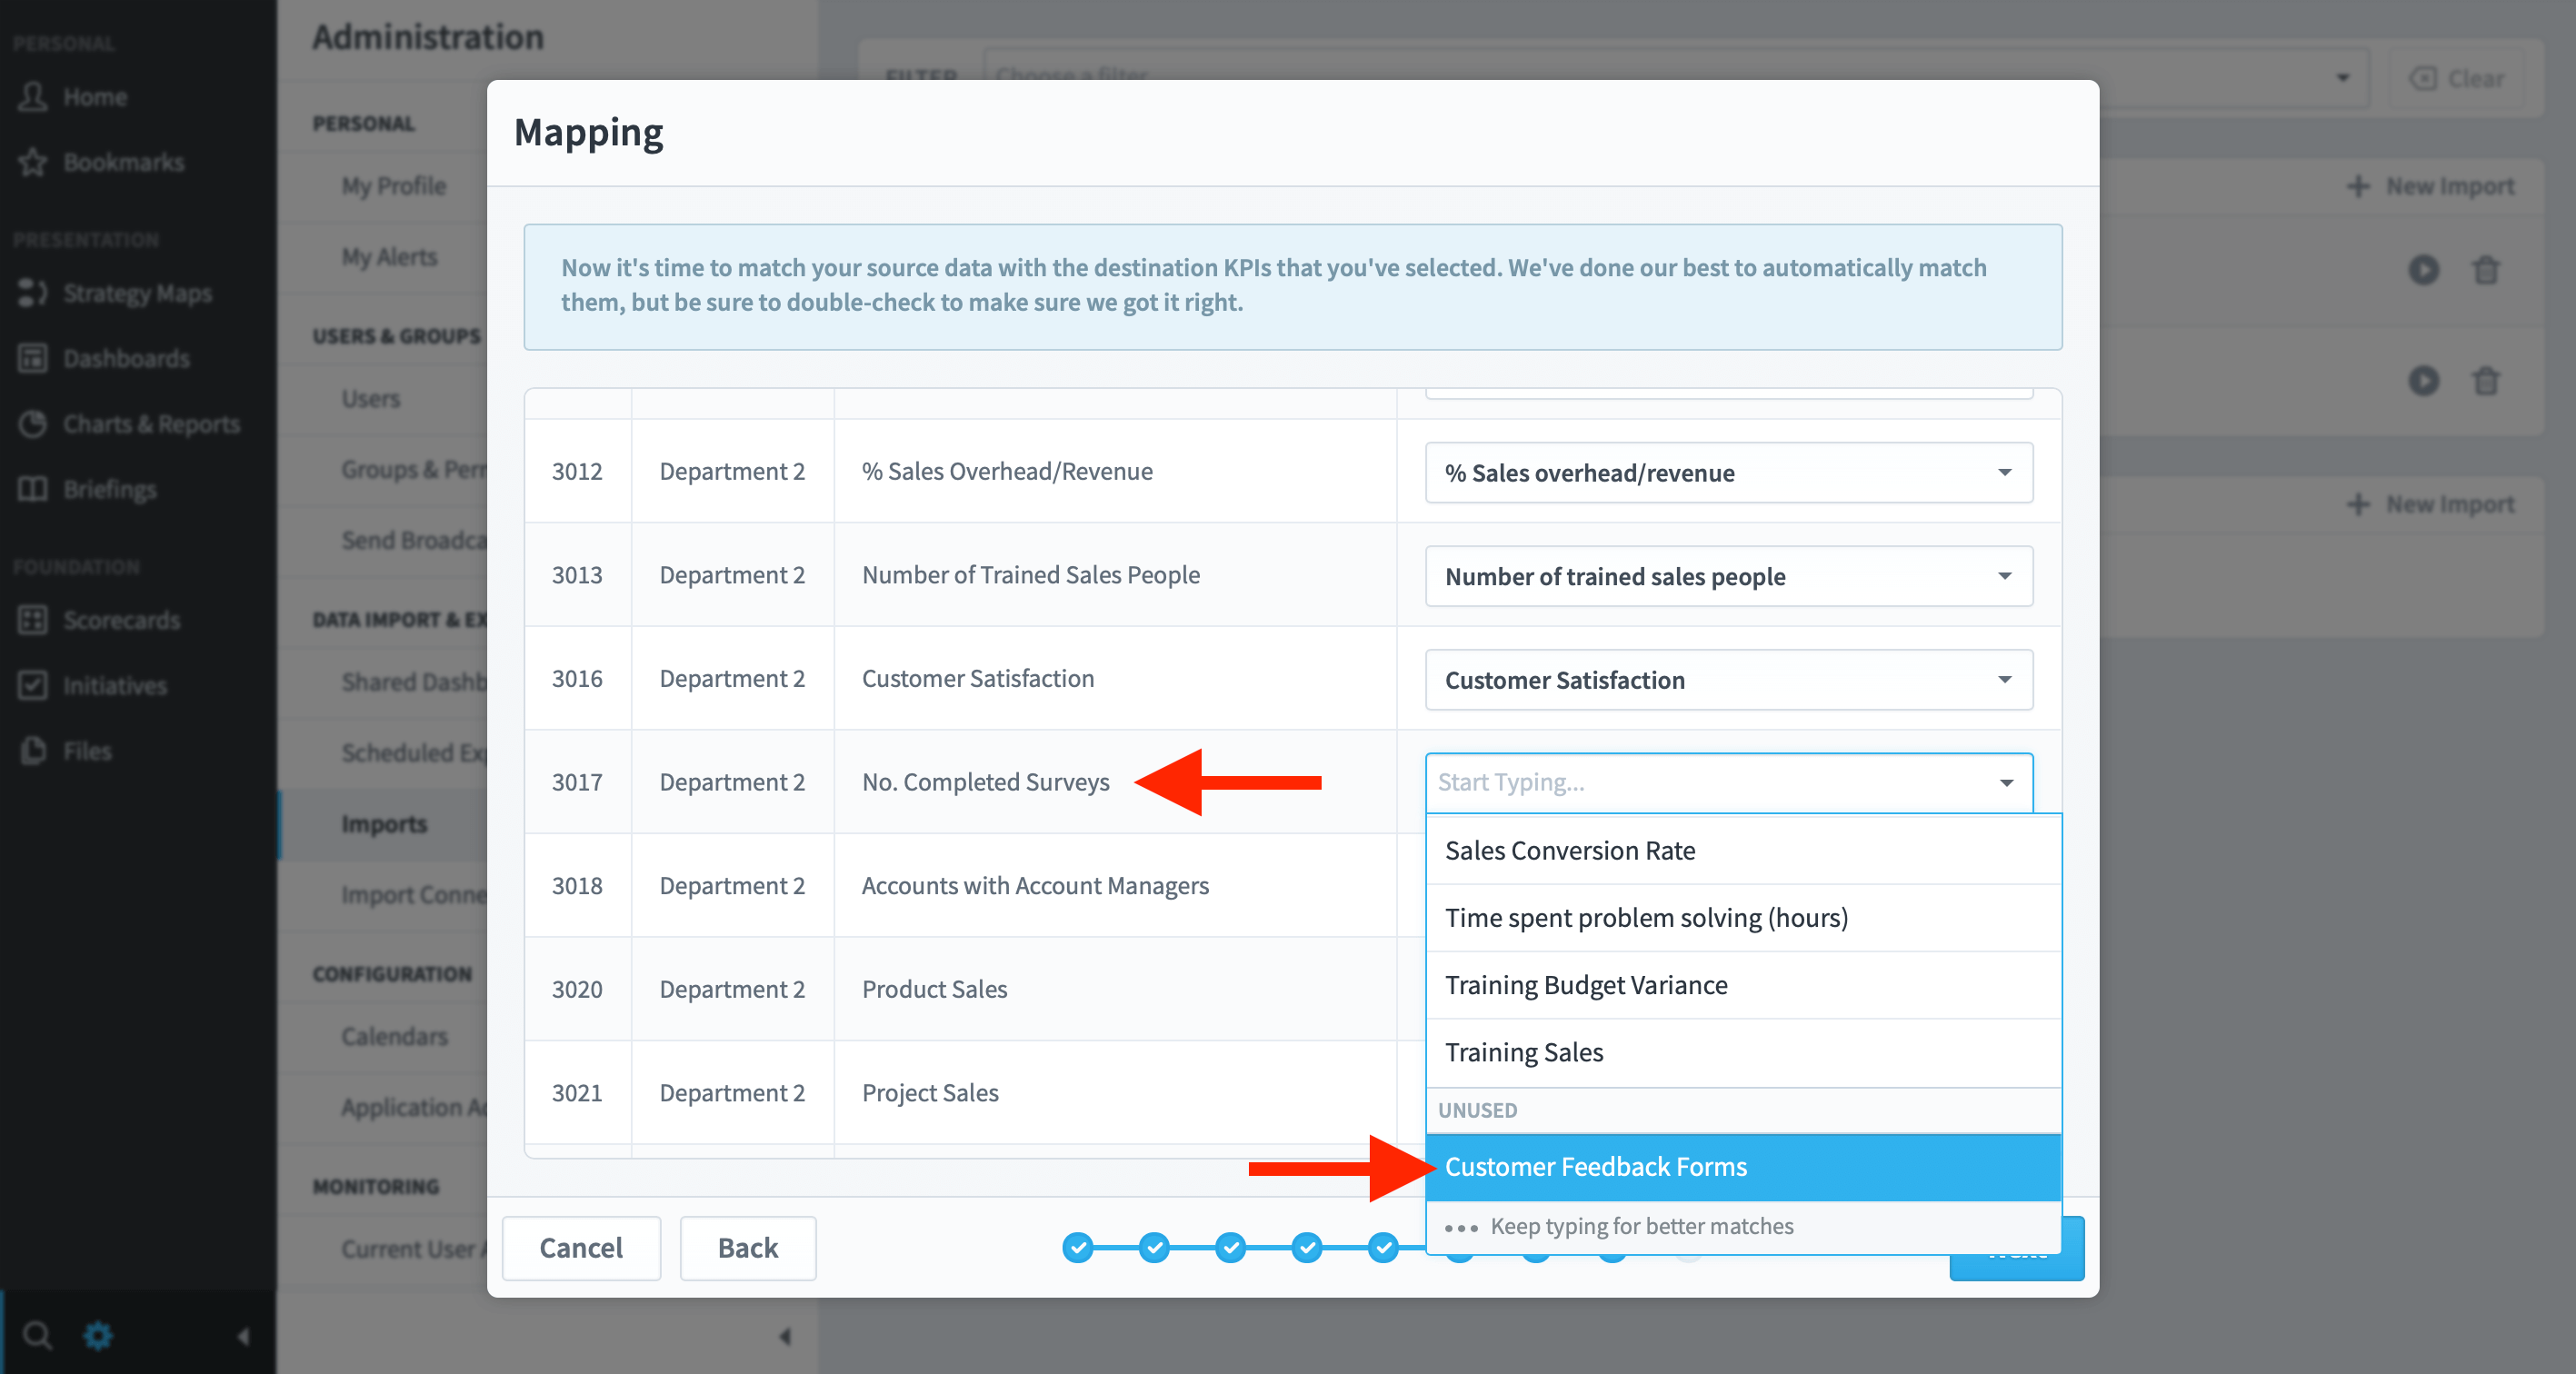
Task: Click 'Accounts with Account Managers' source name
Action: click(x=1035, y=886)
